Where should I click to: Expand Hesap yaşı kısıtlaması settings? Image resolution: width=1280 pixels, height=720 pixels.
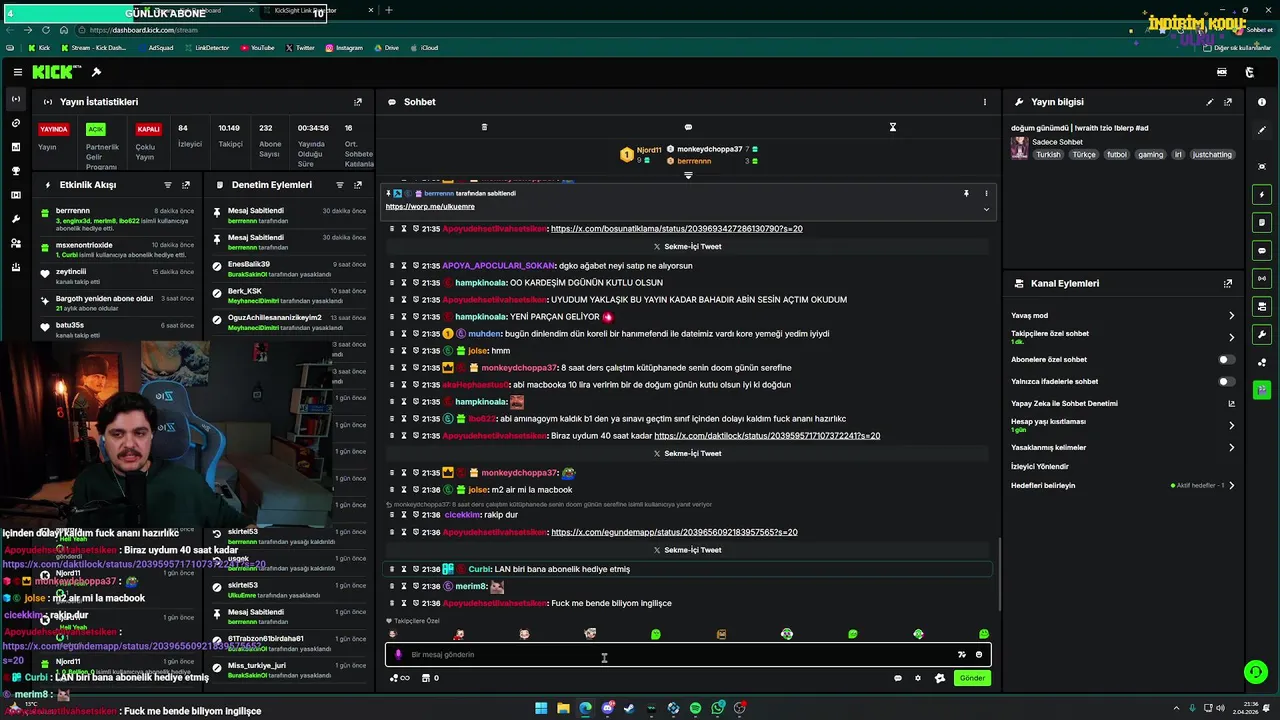coord(1232,425)
